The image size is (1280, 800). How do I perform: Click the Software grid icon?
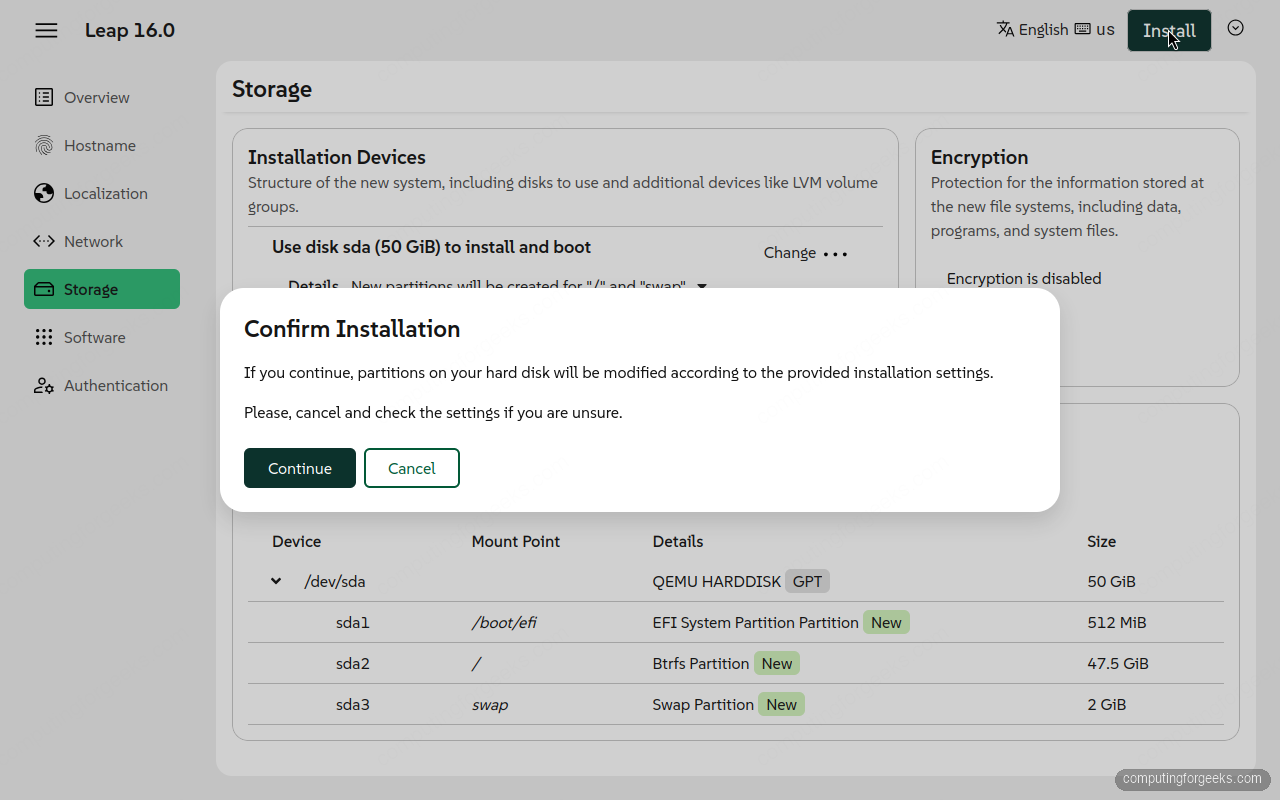click(x=44, y=337)
